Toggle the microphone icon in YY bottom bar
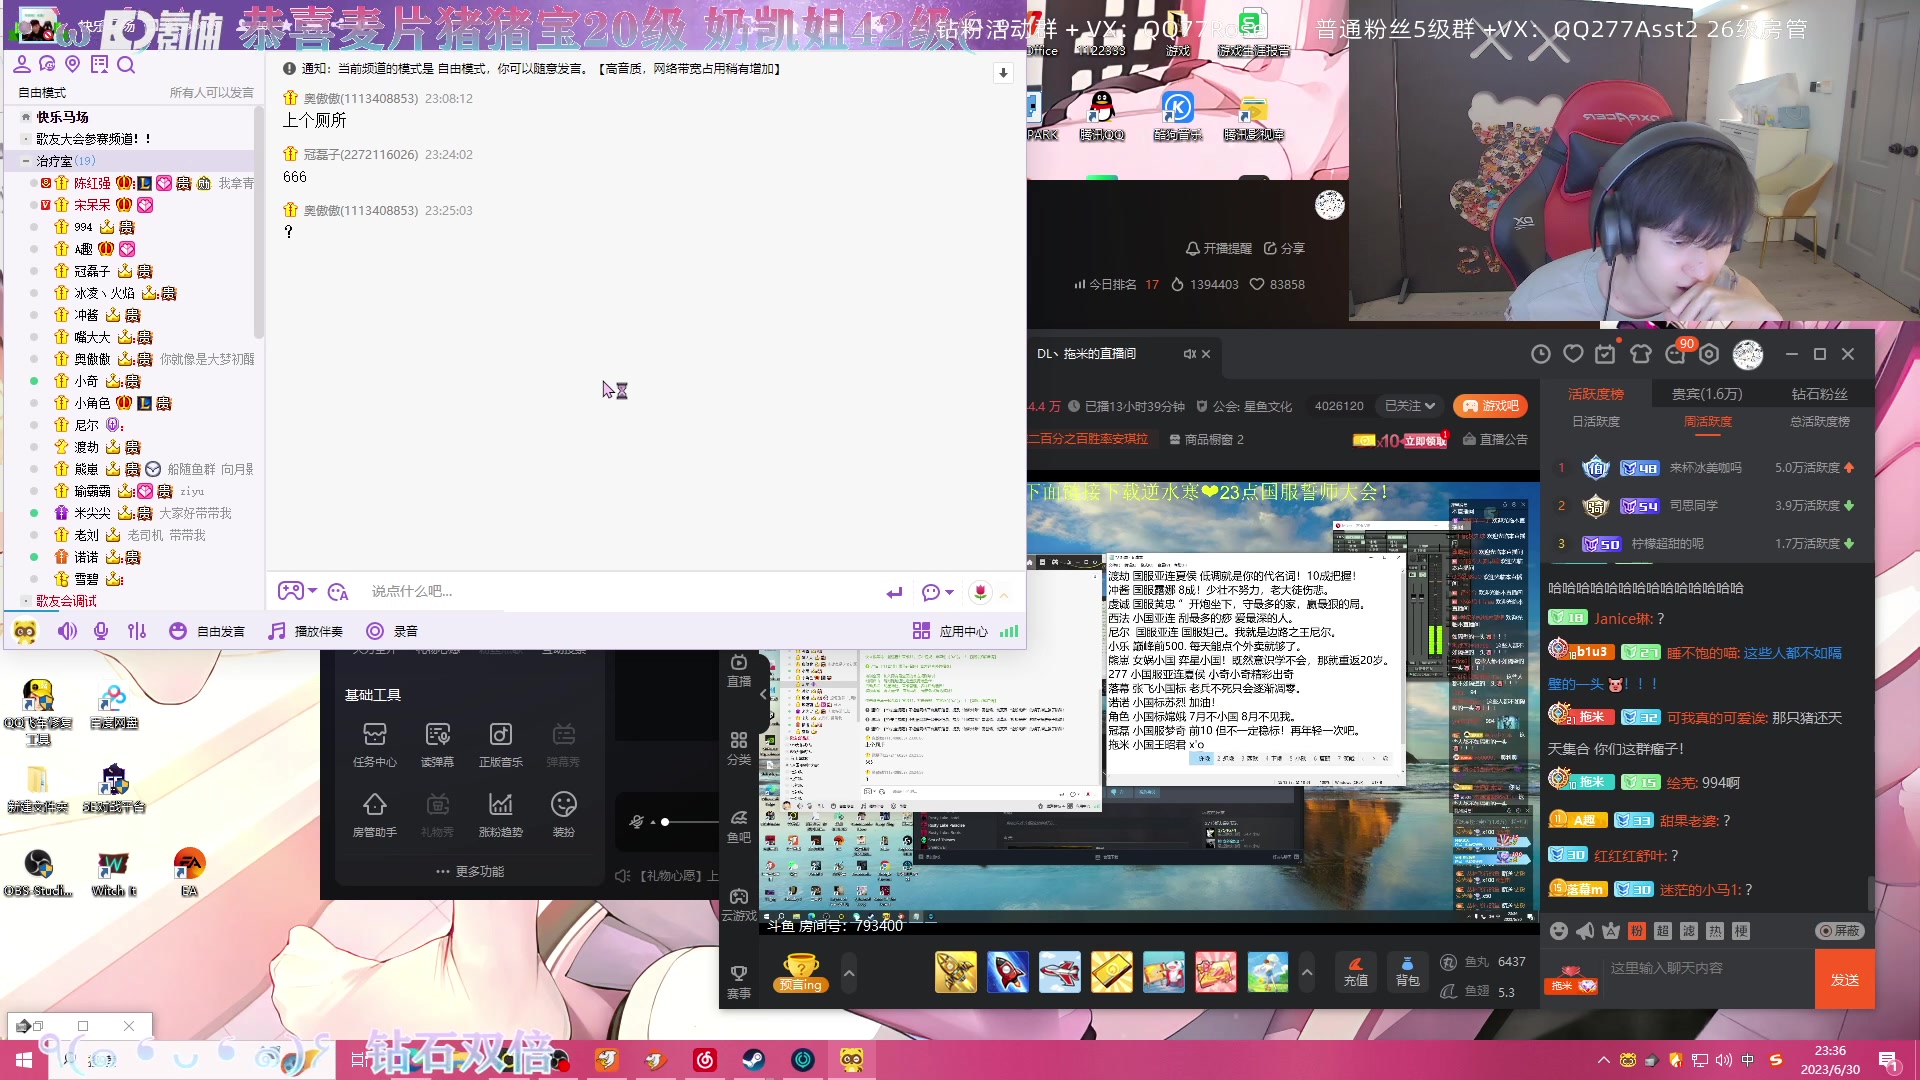Screen dimensions: 1920x1080 click(101, 631)
